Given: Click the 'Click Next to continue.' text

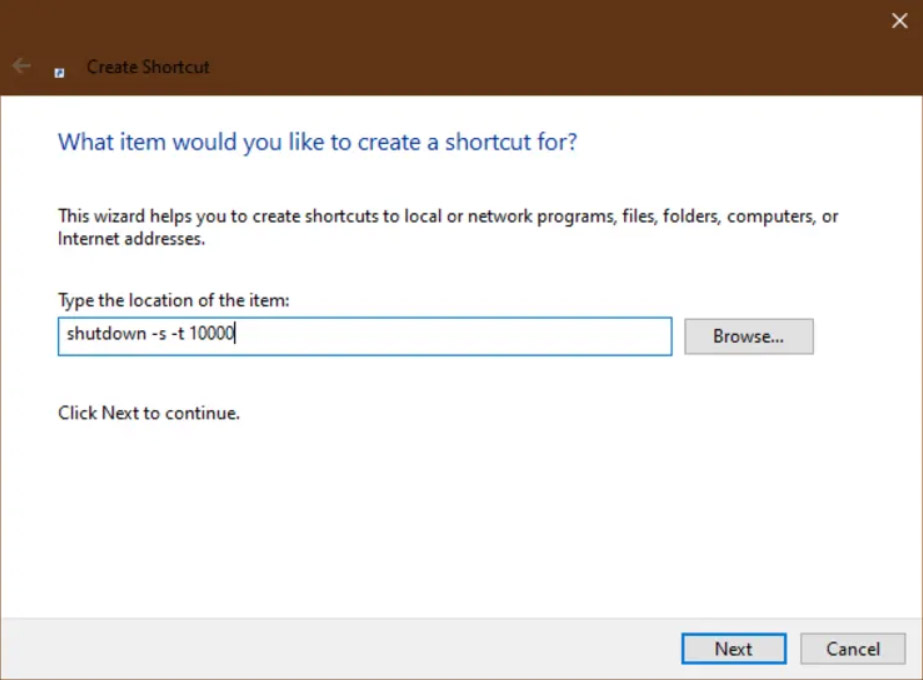Looking at the screenshot, I should tap(149, 413).
